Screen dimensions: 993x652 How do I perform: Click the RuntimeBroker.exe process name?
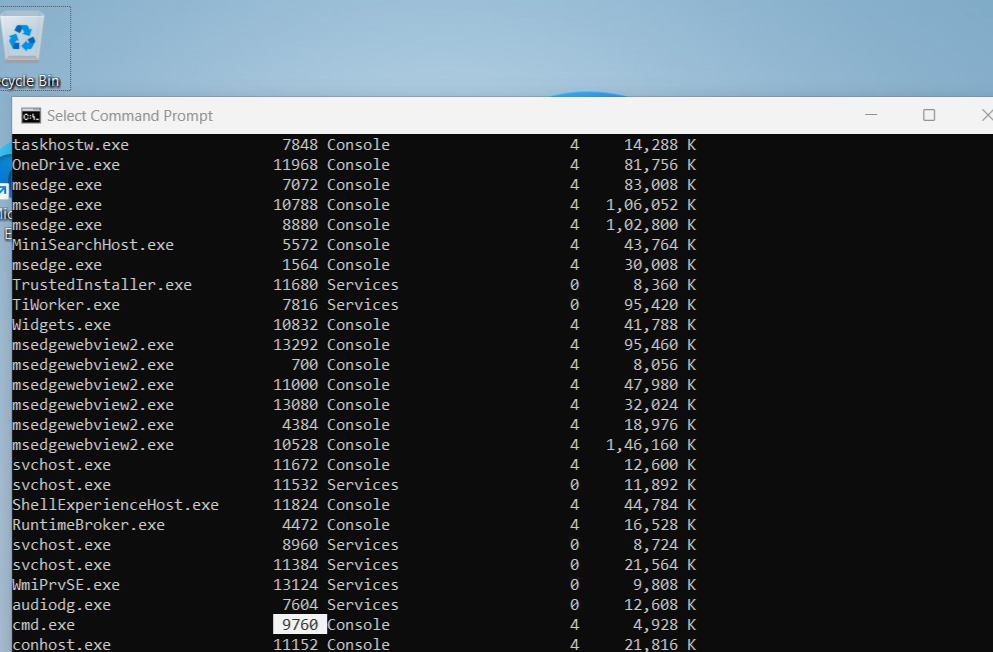pos(88,525)
